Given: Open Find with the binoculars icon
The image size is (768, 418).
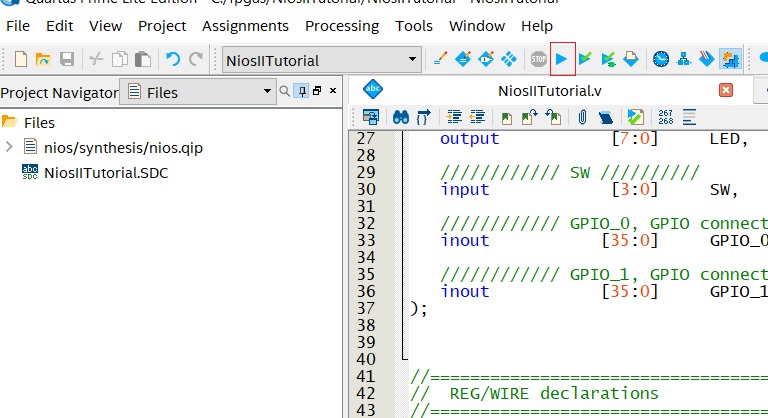Looking at the screenshot, I should [x=401, y=117].
